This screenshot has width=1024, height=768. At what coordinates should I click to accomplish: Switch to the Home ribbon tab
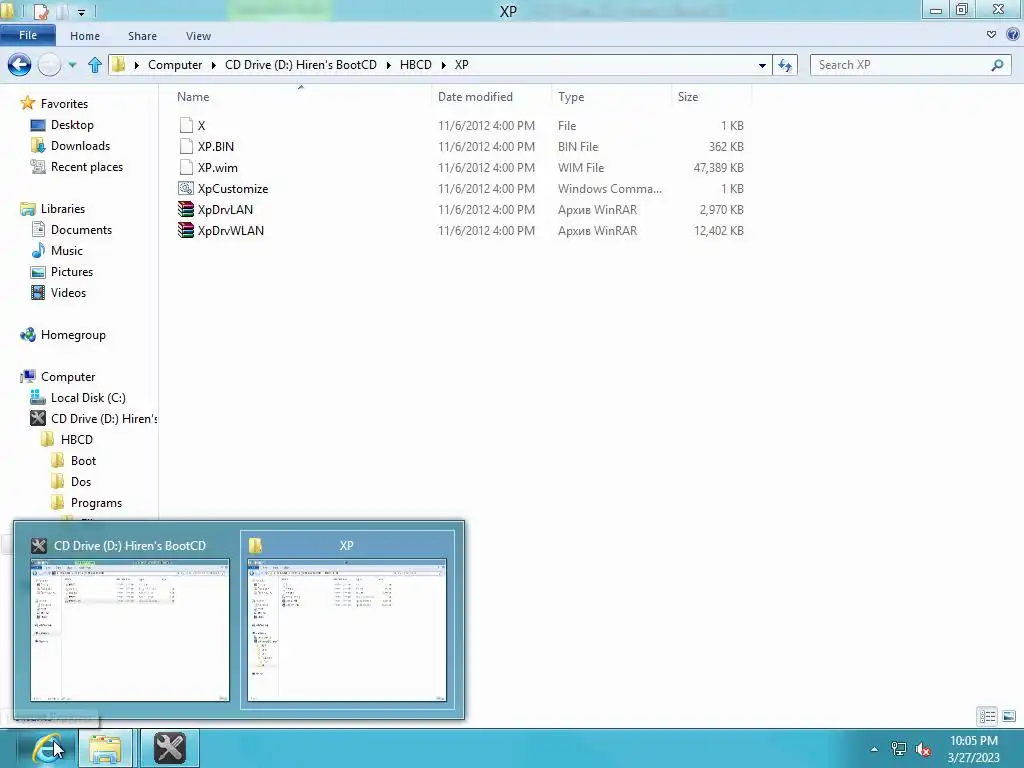85,36
